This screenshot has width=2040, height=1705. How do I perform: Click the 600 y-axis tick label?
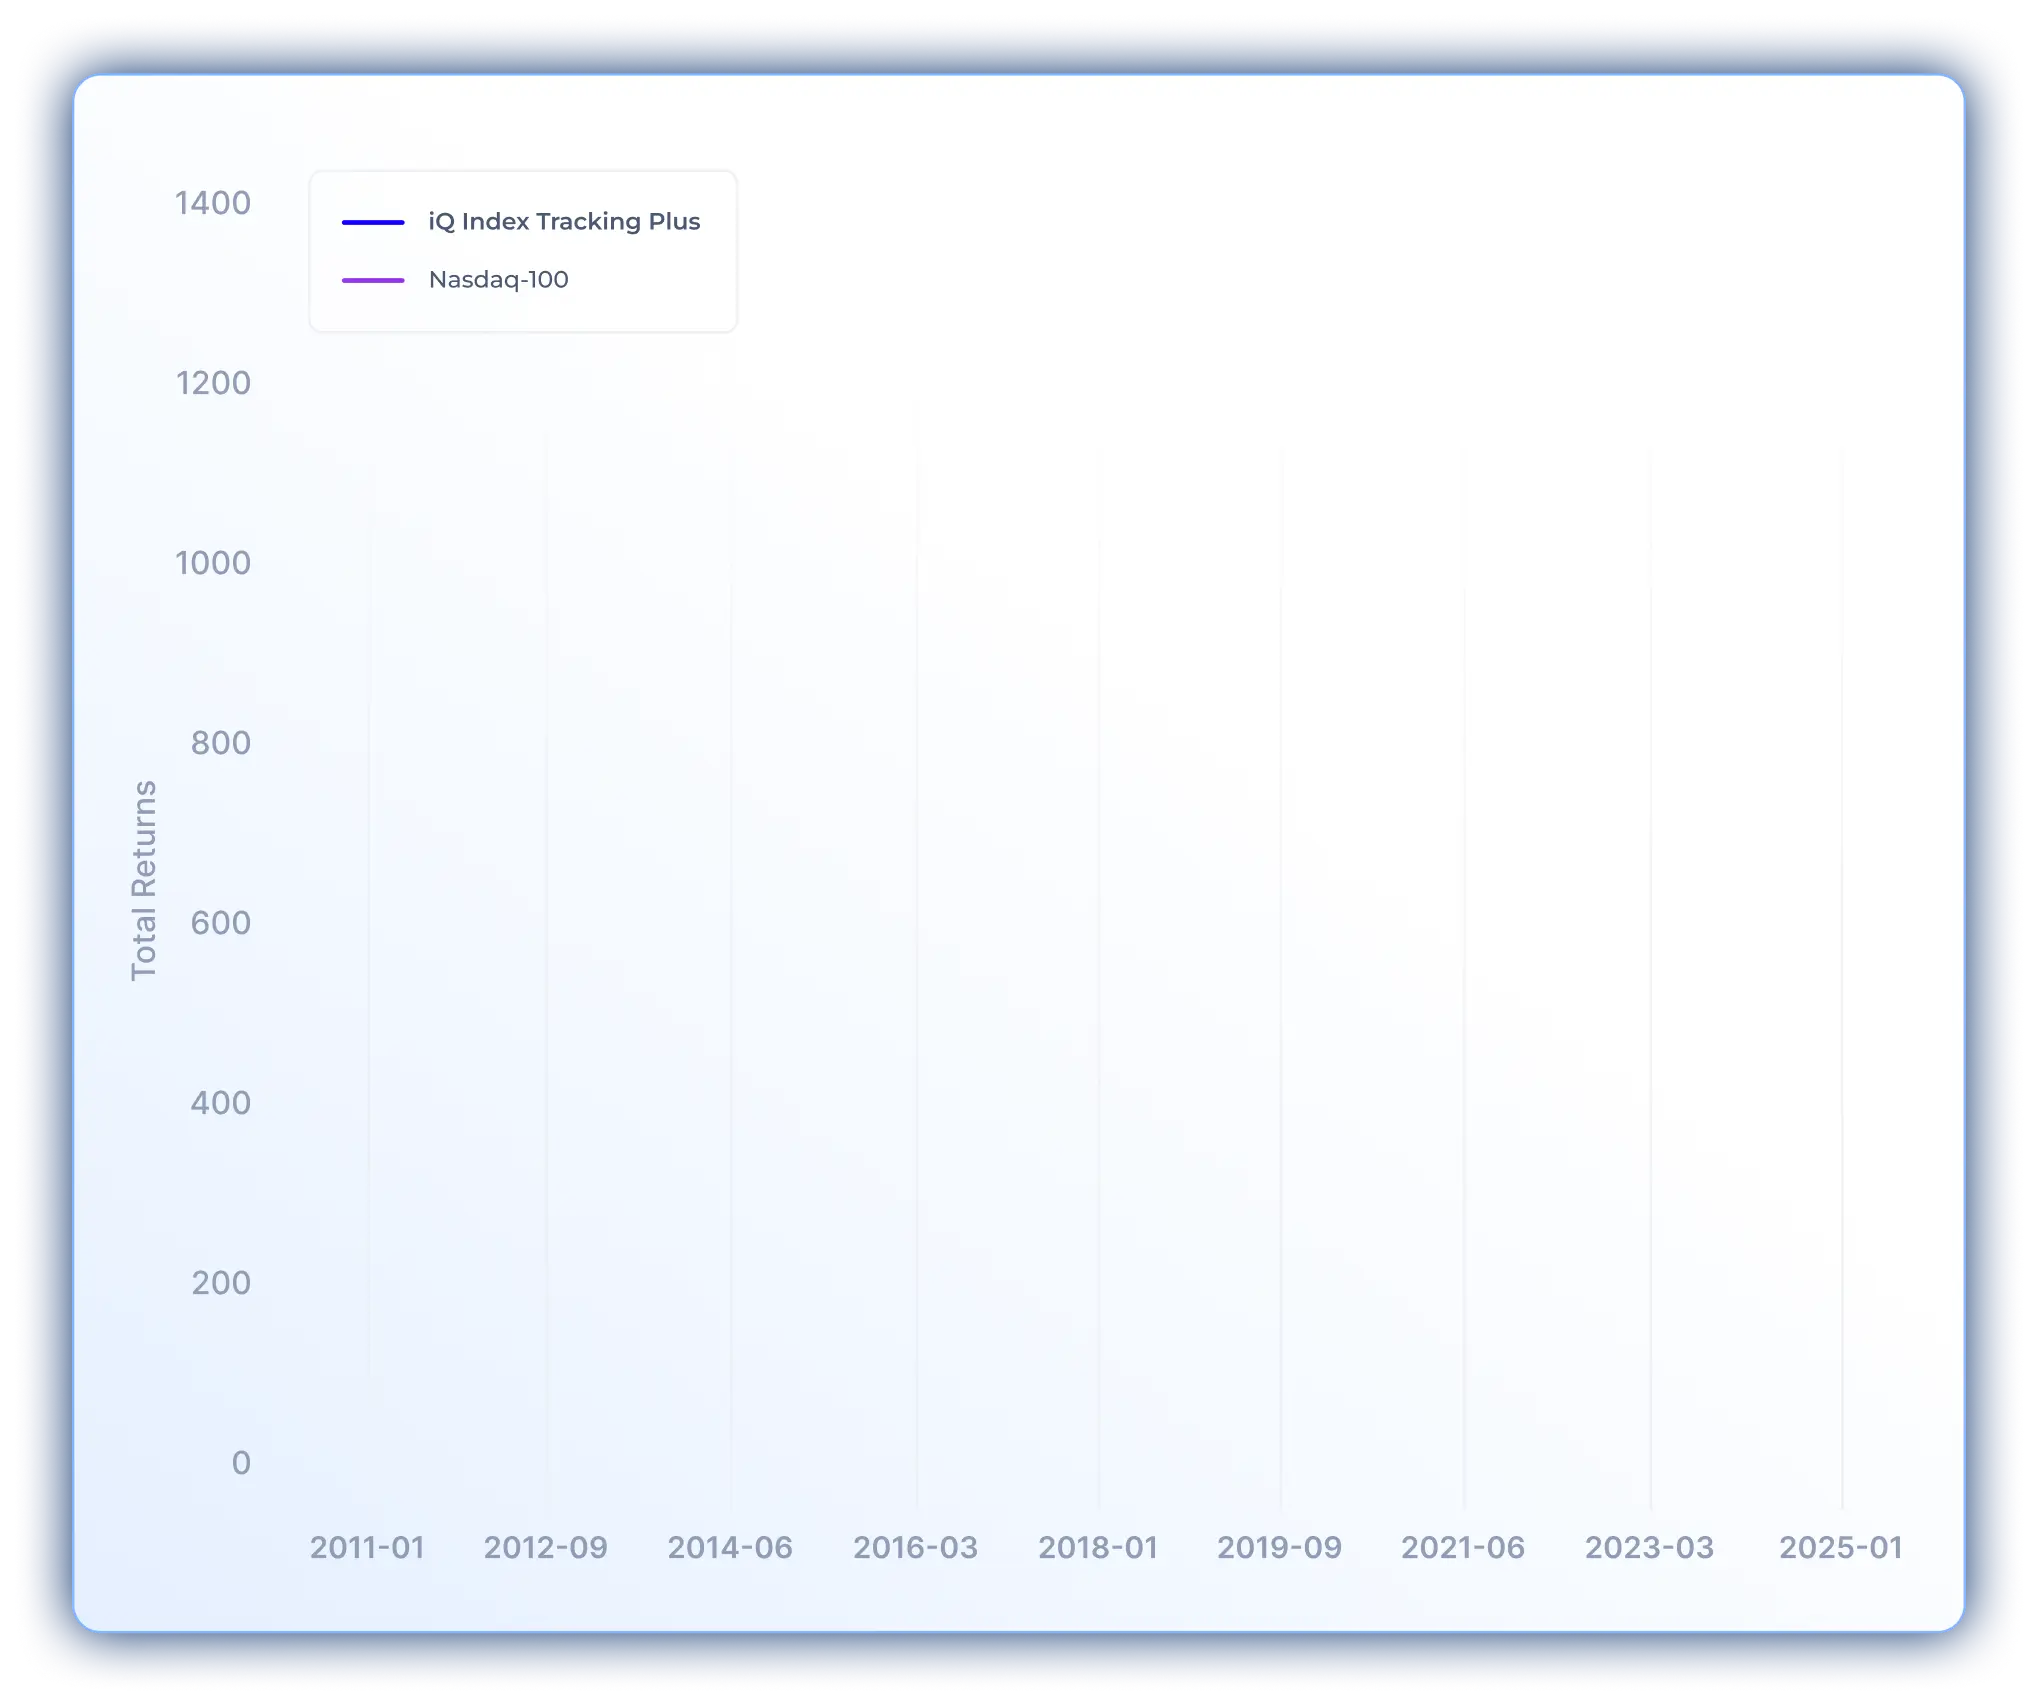(220, 923)
